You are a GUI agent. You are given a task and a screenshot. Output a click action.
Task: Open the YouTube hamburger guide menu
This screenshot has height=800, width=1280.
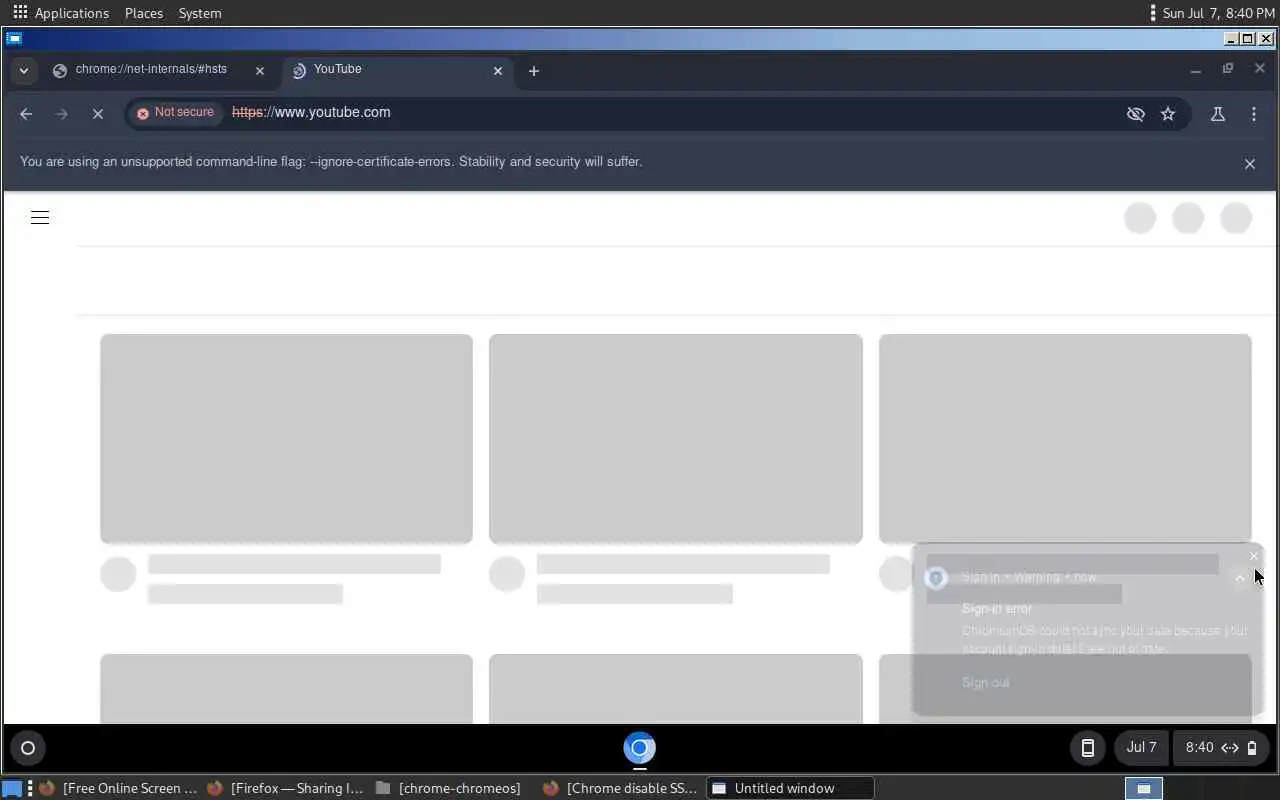[x=40, y=217]
